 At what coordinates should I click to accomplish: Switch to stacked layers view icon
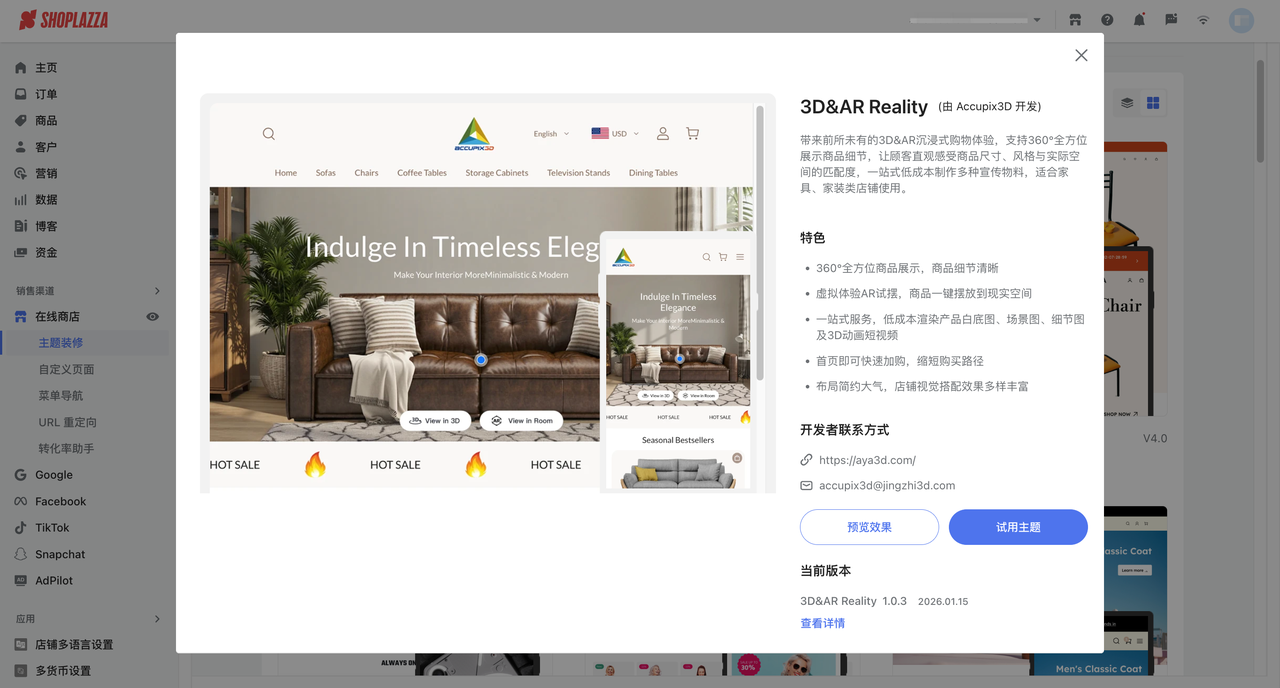(x=1127, y=103)
